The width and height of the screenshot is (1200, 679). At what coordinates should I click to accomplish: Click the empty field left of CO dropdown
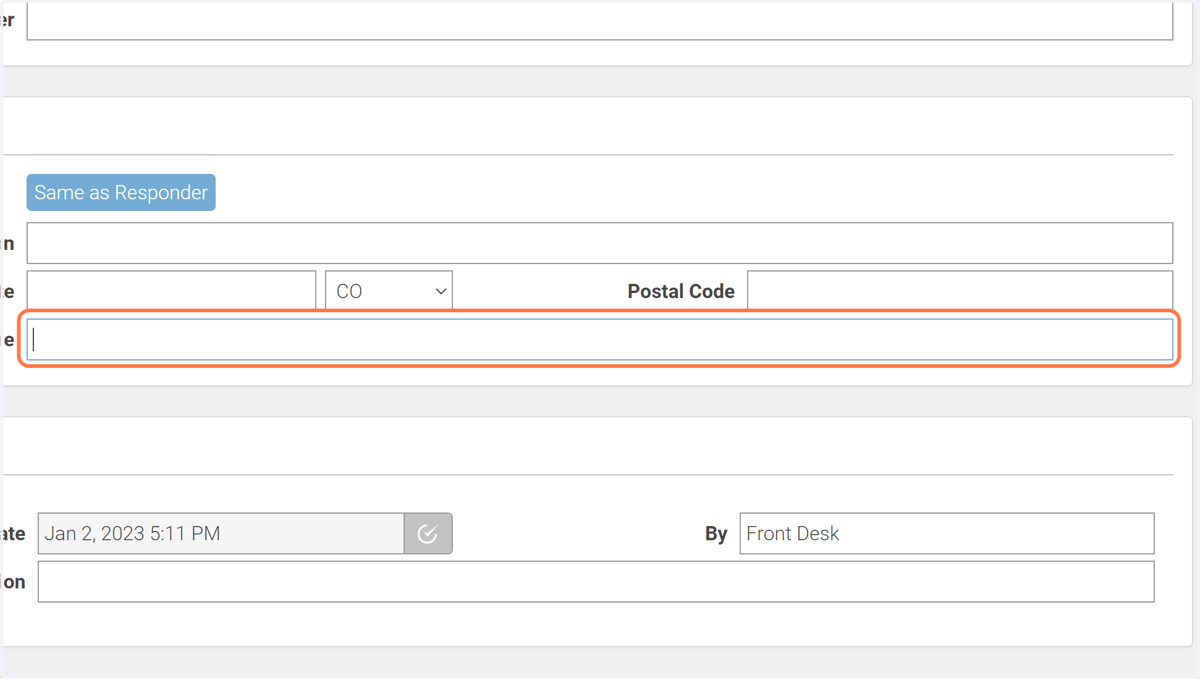171,291
